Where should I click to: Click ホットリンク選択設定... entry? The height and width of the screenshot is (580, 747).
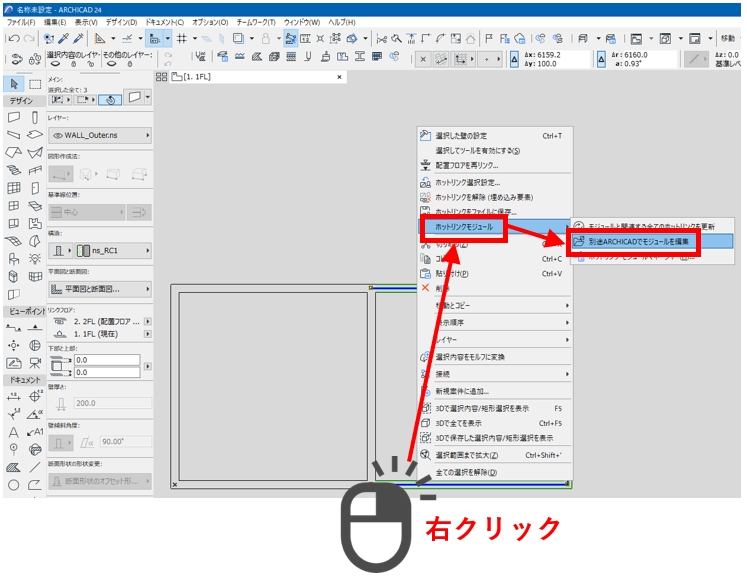click(x=495, y=183)
